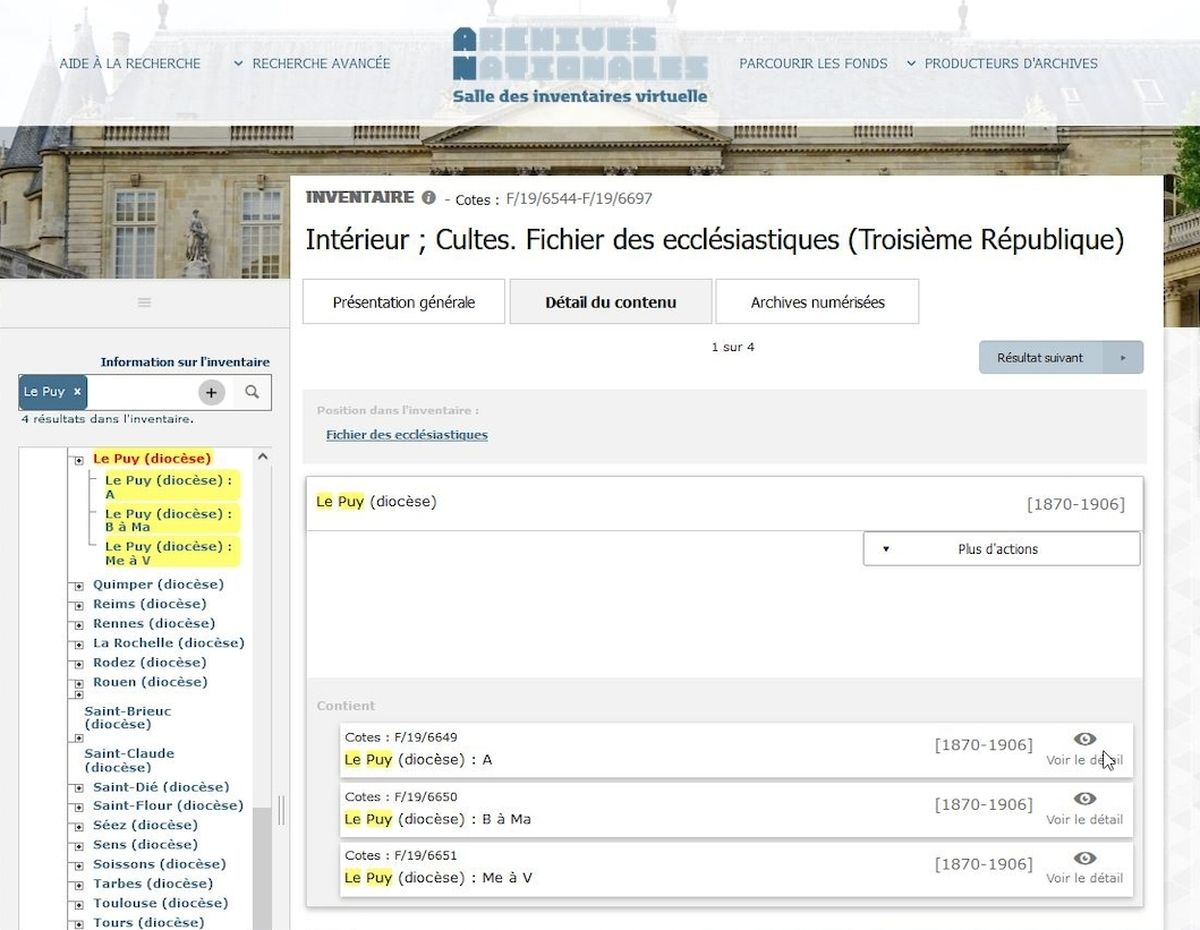Switch to Présentation générale tab

coord(404,302)
